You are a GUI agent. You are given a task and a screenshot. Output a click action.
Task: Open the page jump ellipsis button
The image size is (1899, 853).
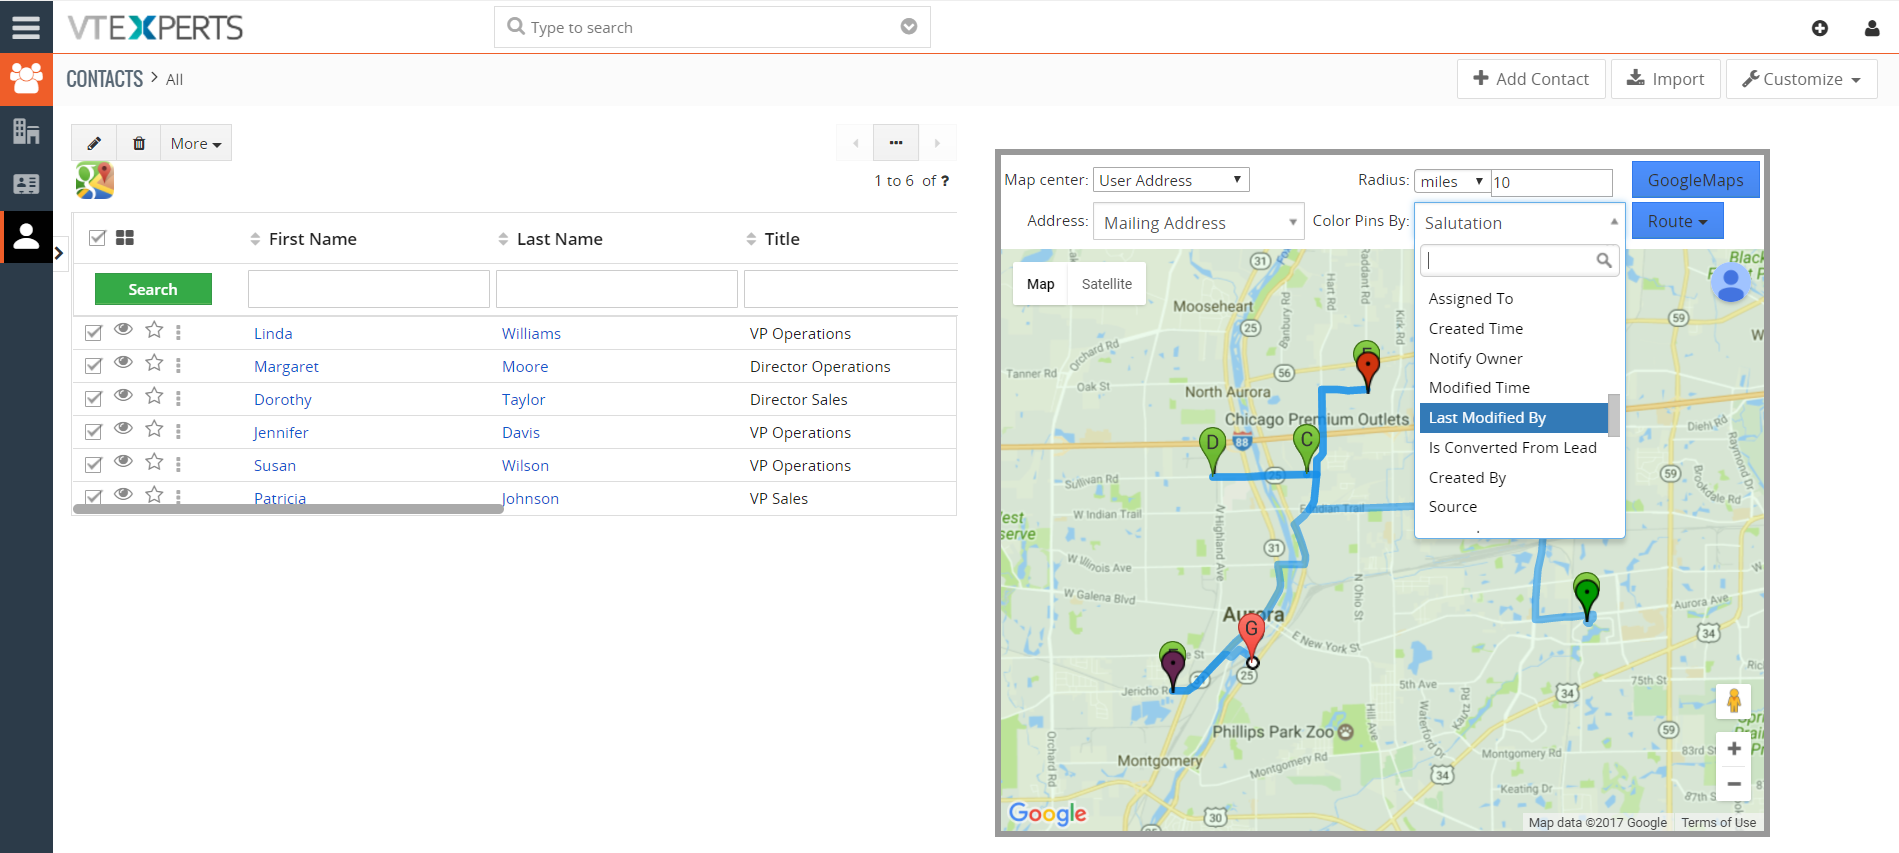(x=896, y=143)
